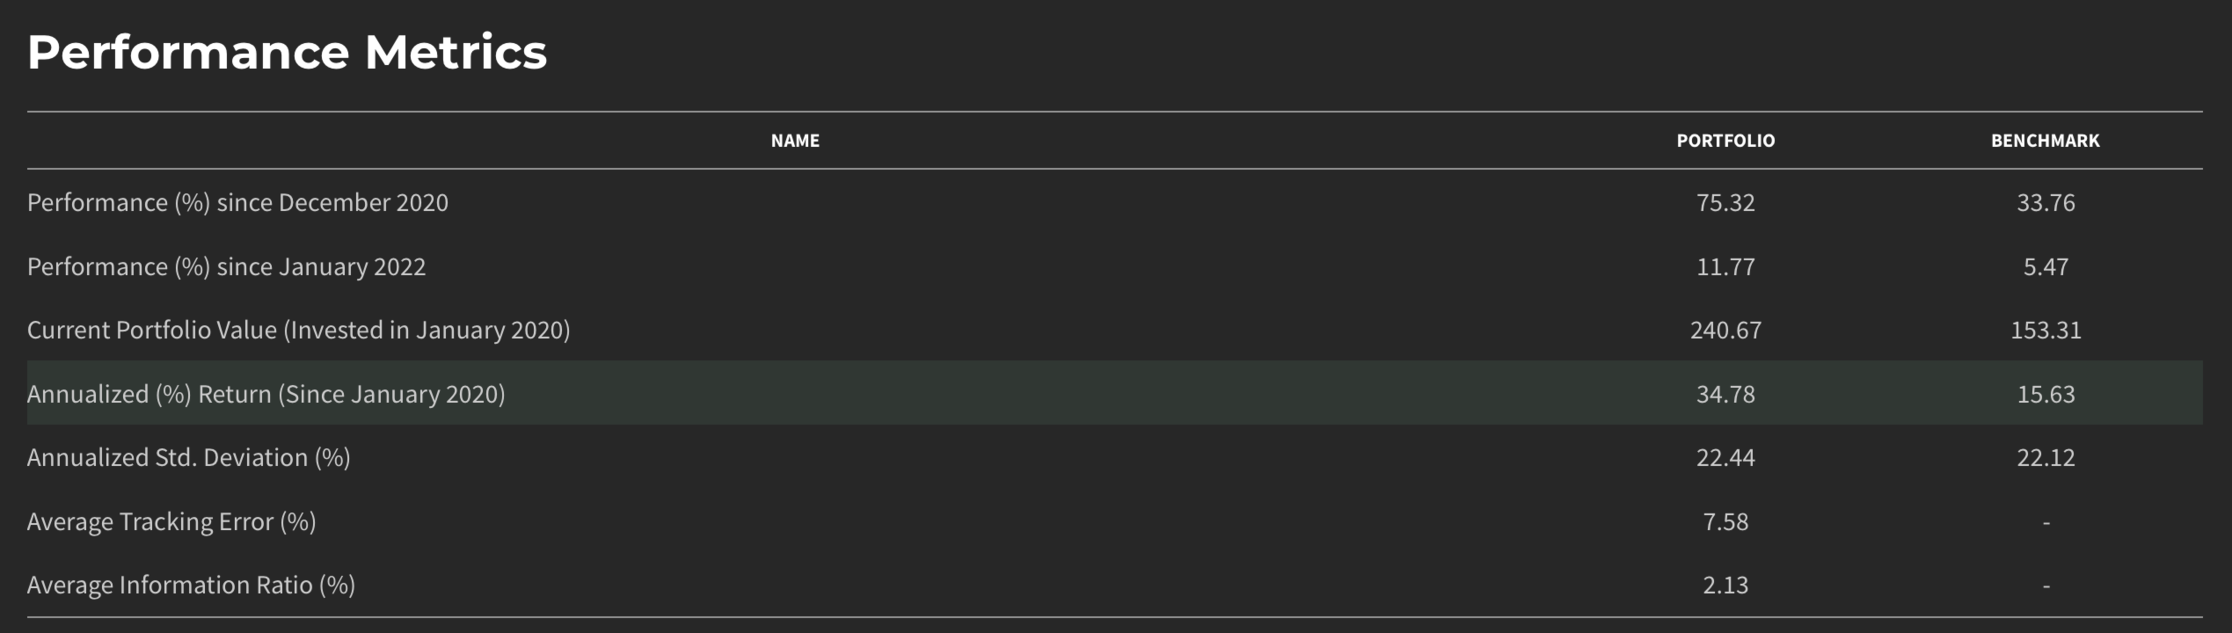Select benchmark standard deviation 22.12

click(2045, 458)
